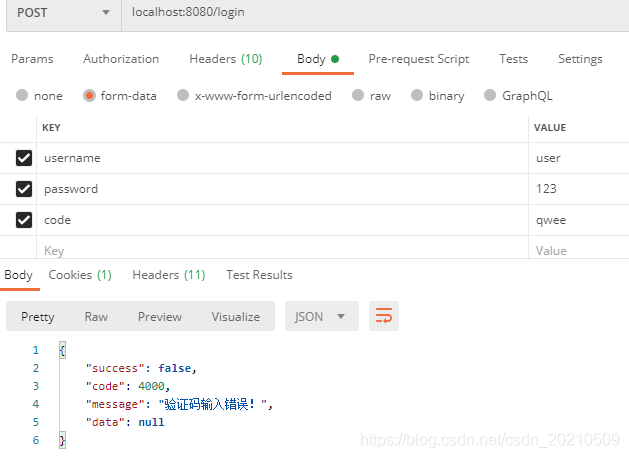This screenshot has height=458, width=629.
Task: Click the empty Key placeholder field
Action: [x=282, y=247]
